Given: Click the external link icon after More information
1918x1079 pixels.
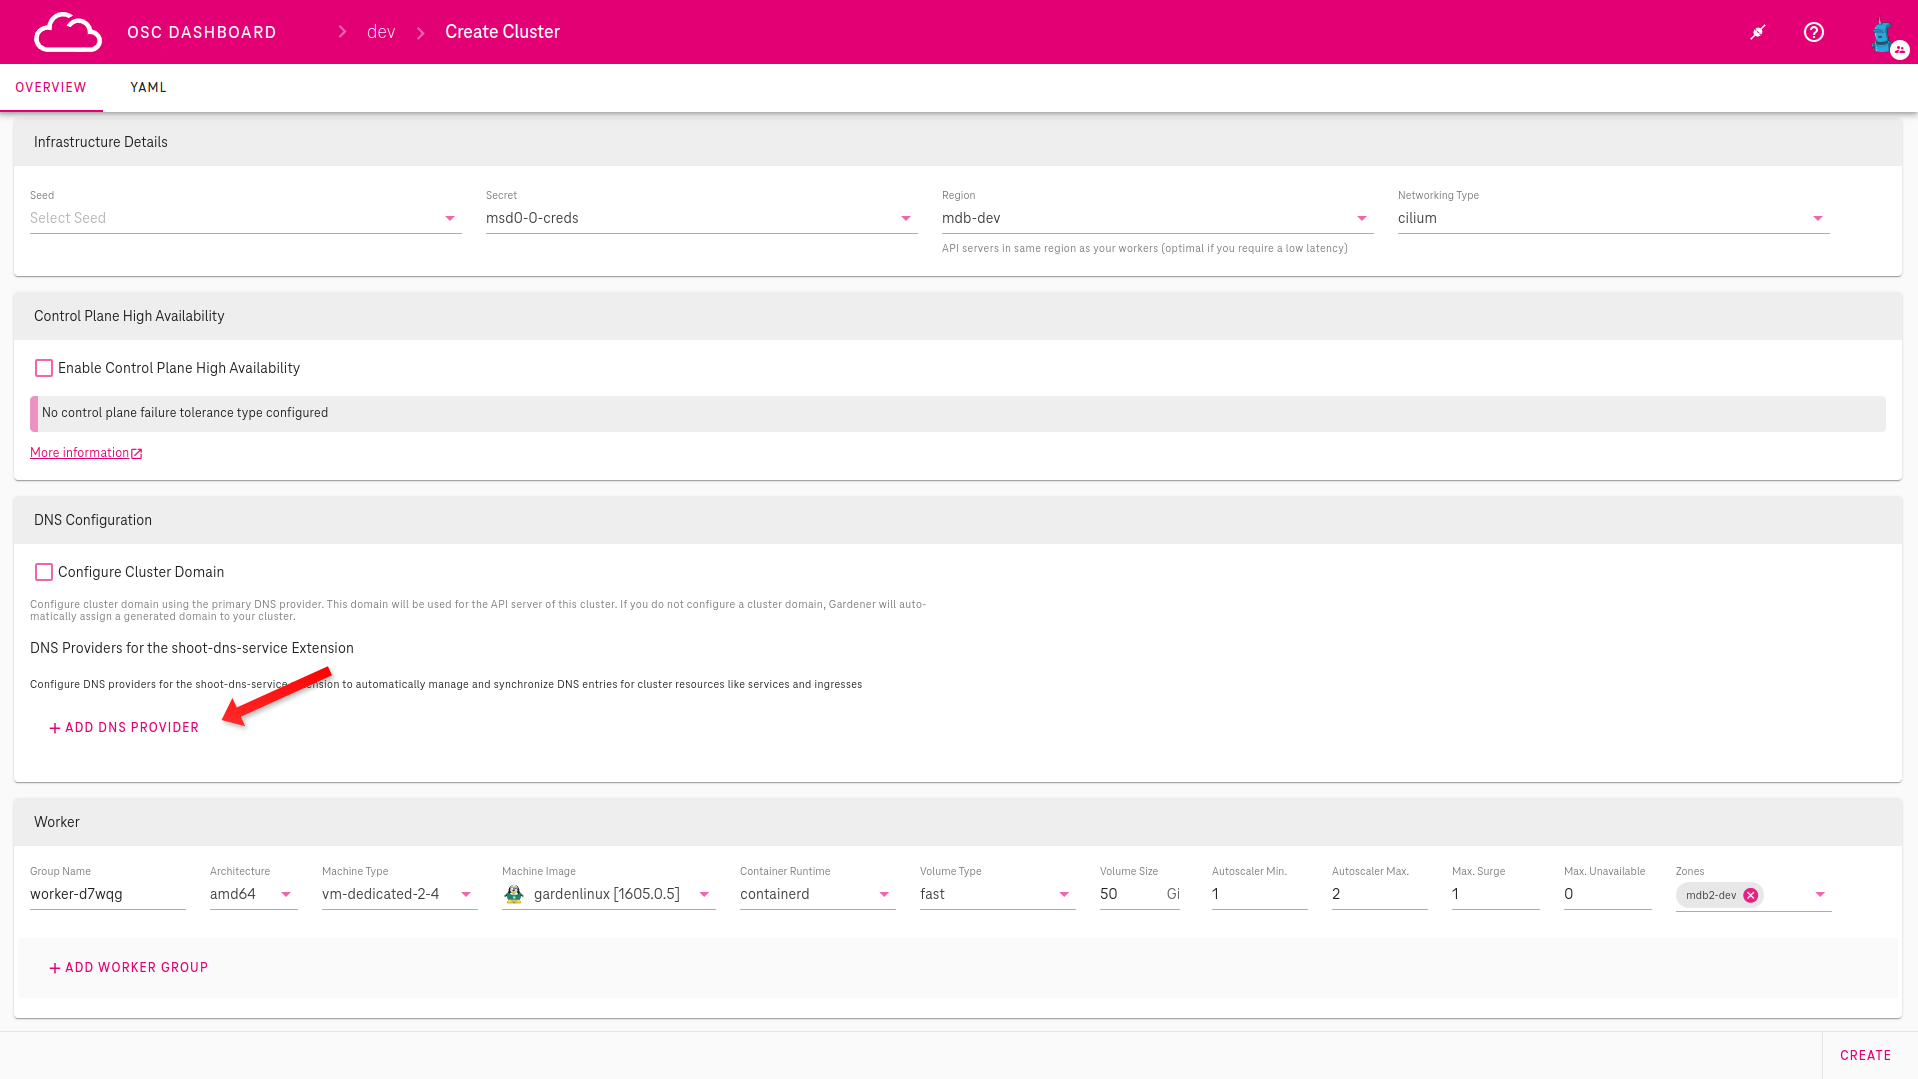Looking at the screenshot, I should point(137,454).
